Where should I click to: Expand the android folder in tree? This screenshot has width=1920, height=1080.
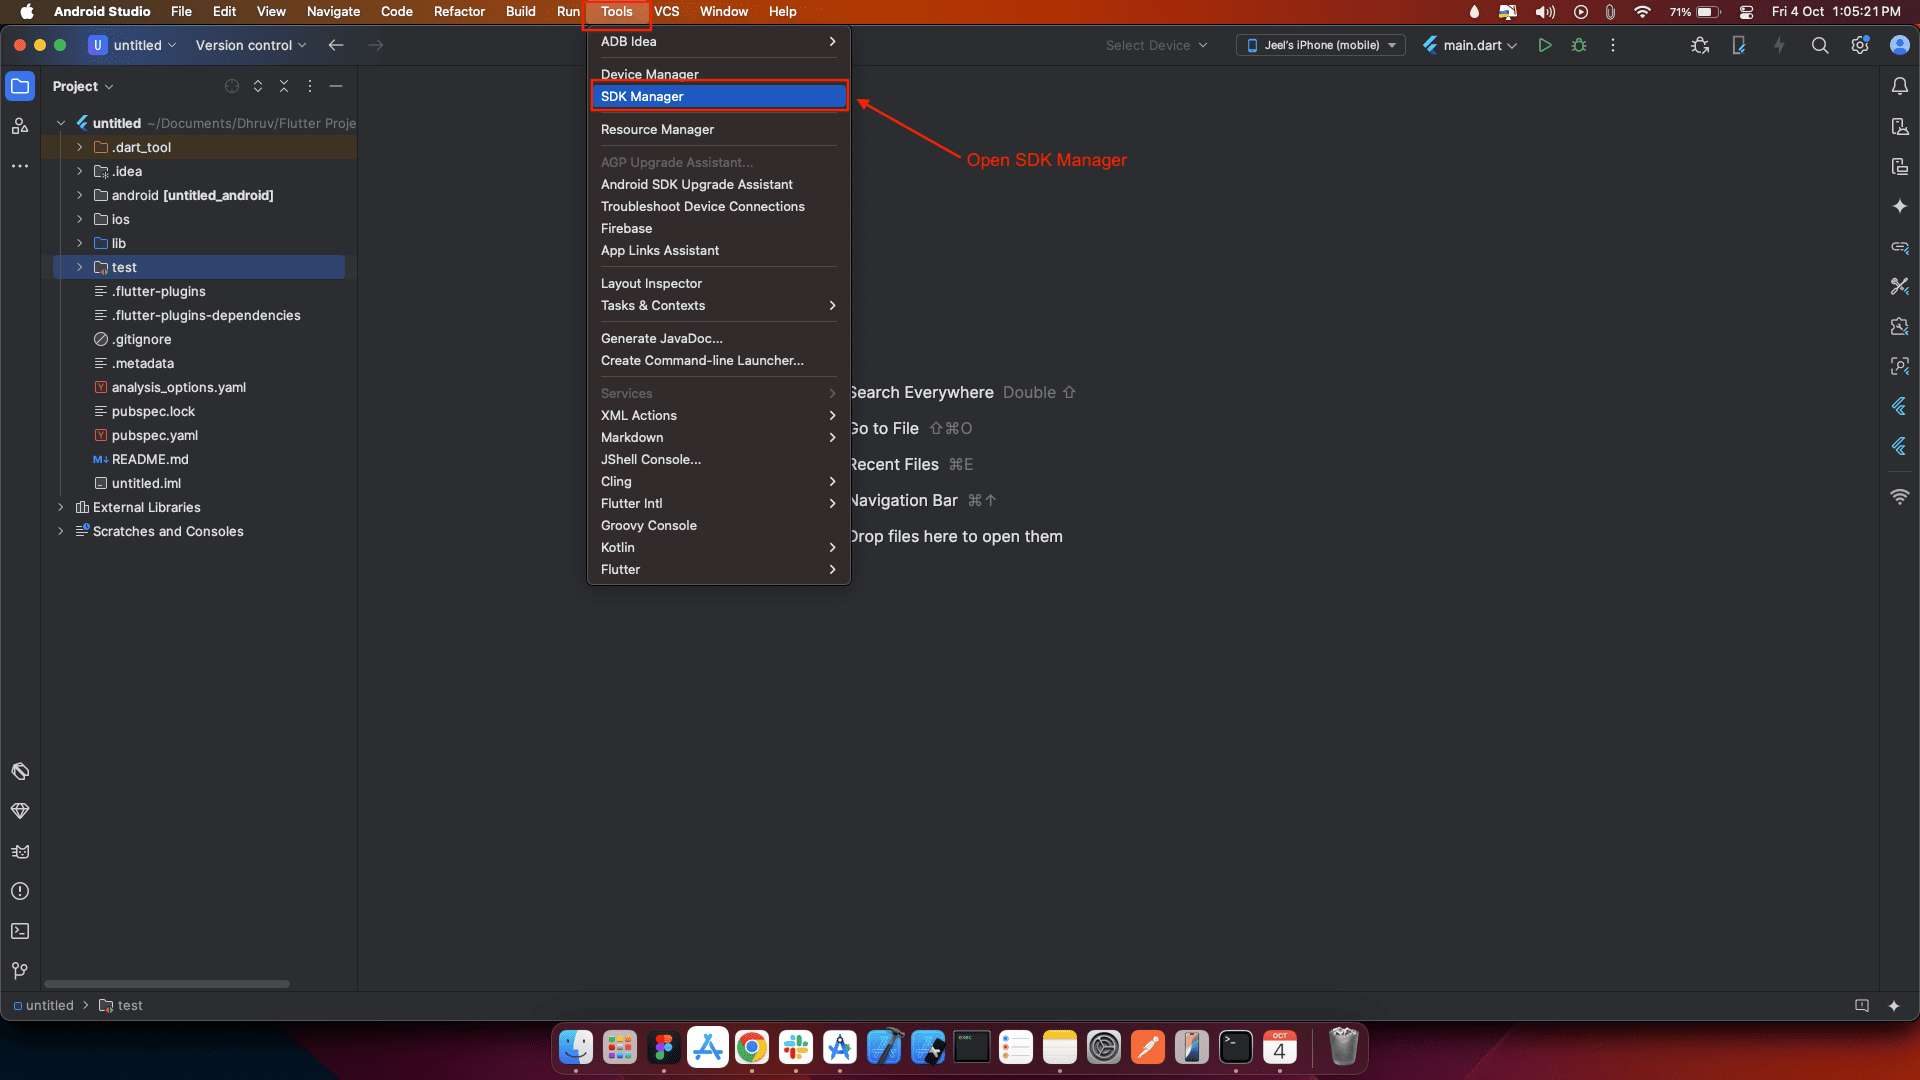pyautogui.click(x=80, y=195)
